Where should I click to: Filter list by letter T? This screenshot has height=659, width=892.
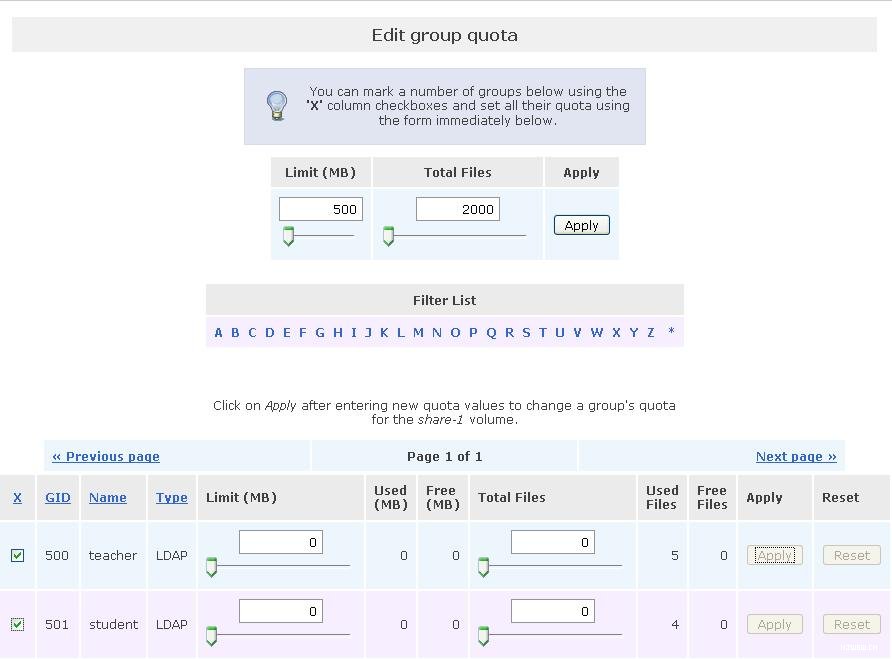[x=543, y=332]
